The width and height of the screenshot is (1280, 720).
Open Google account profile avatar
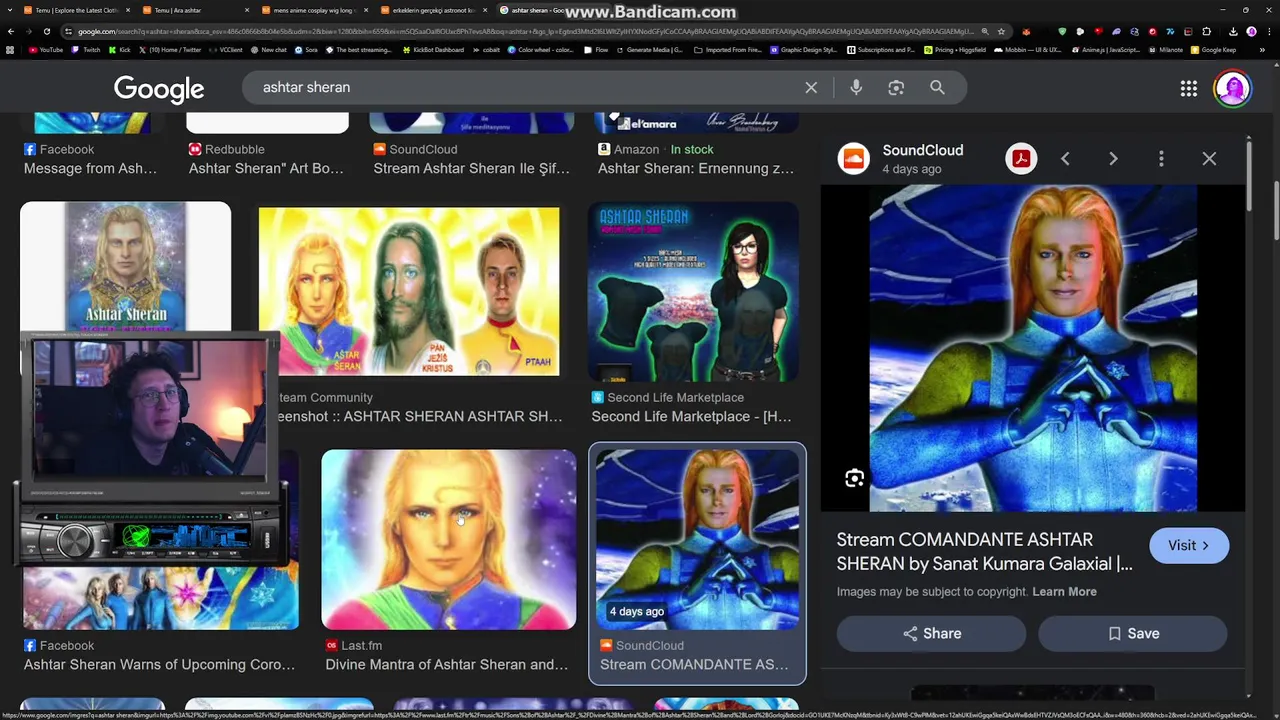click(x=1232, y=89)
